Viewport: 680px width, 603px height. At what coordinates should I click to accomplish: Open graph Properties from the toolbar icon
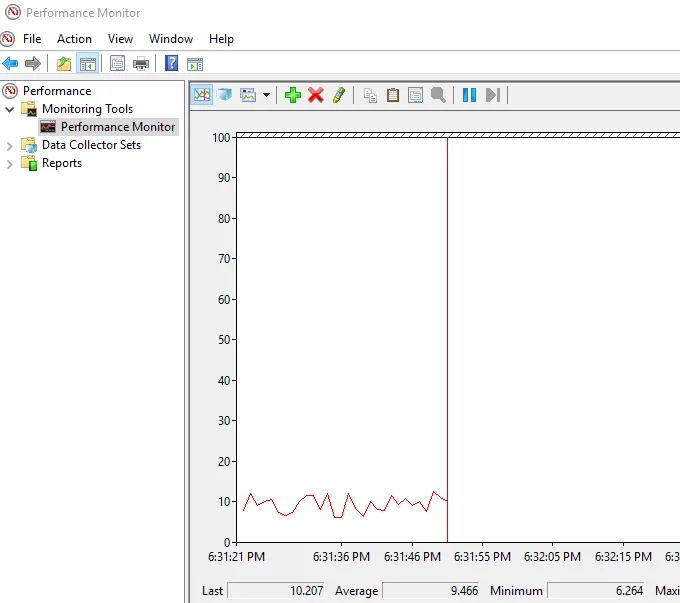pos(414,95)
